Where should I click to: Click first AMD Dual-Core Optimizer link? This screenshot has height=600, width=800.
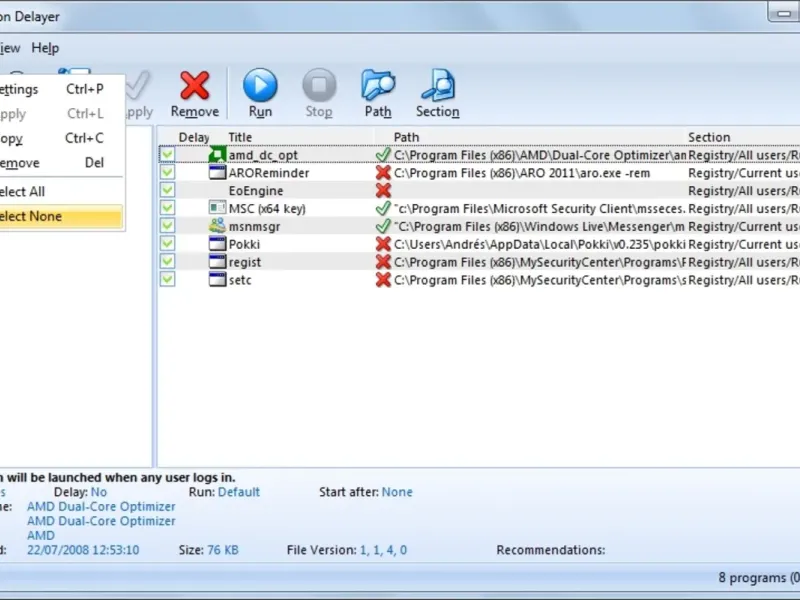click(x=101, y=507)
